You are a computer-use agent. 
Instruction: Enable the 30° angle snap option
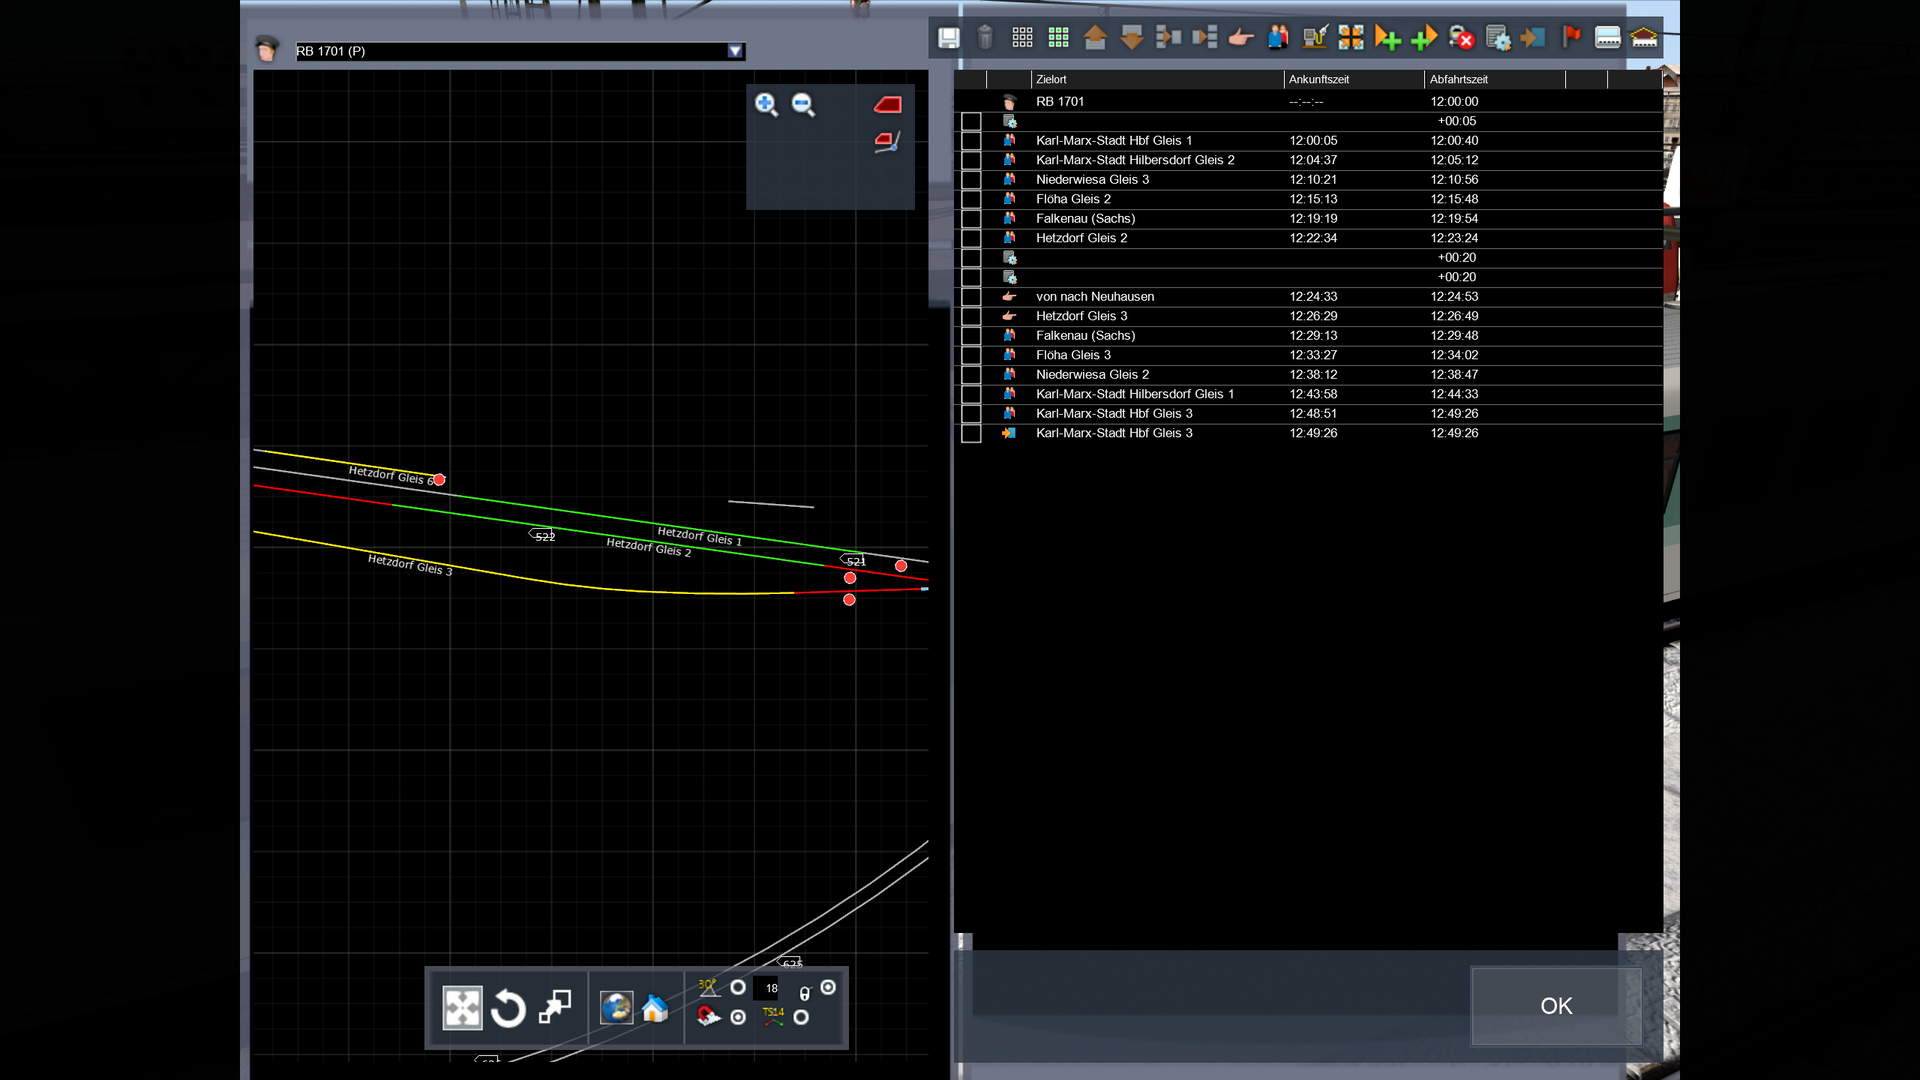pyautogui.click(x=738, y=987)
